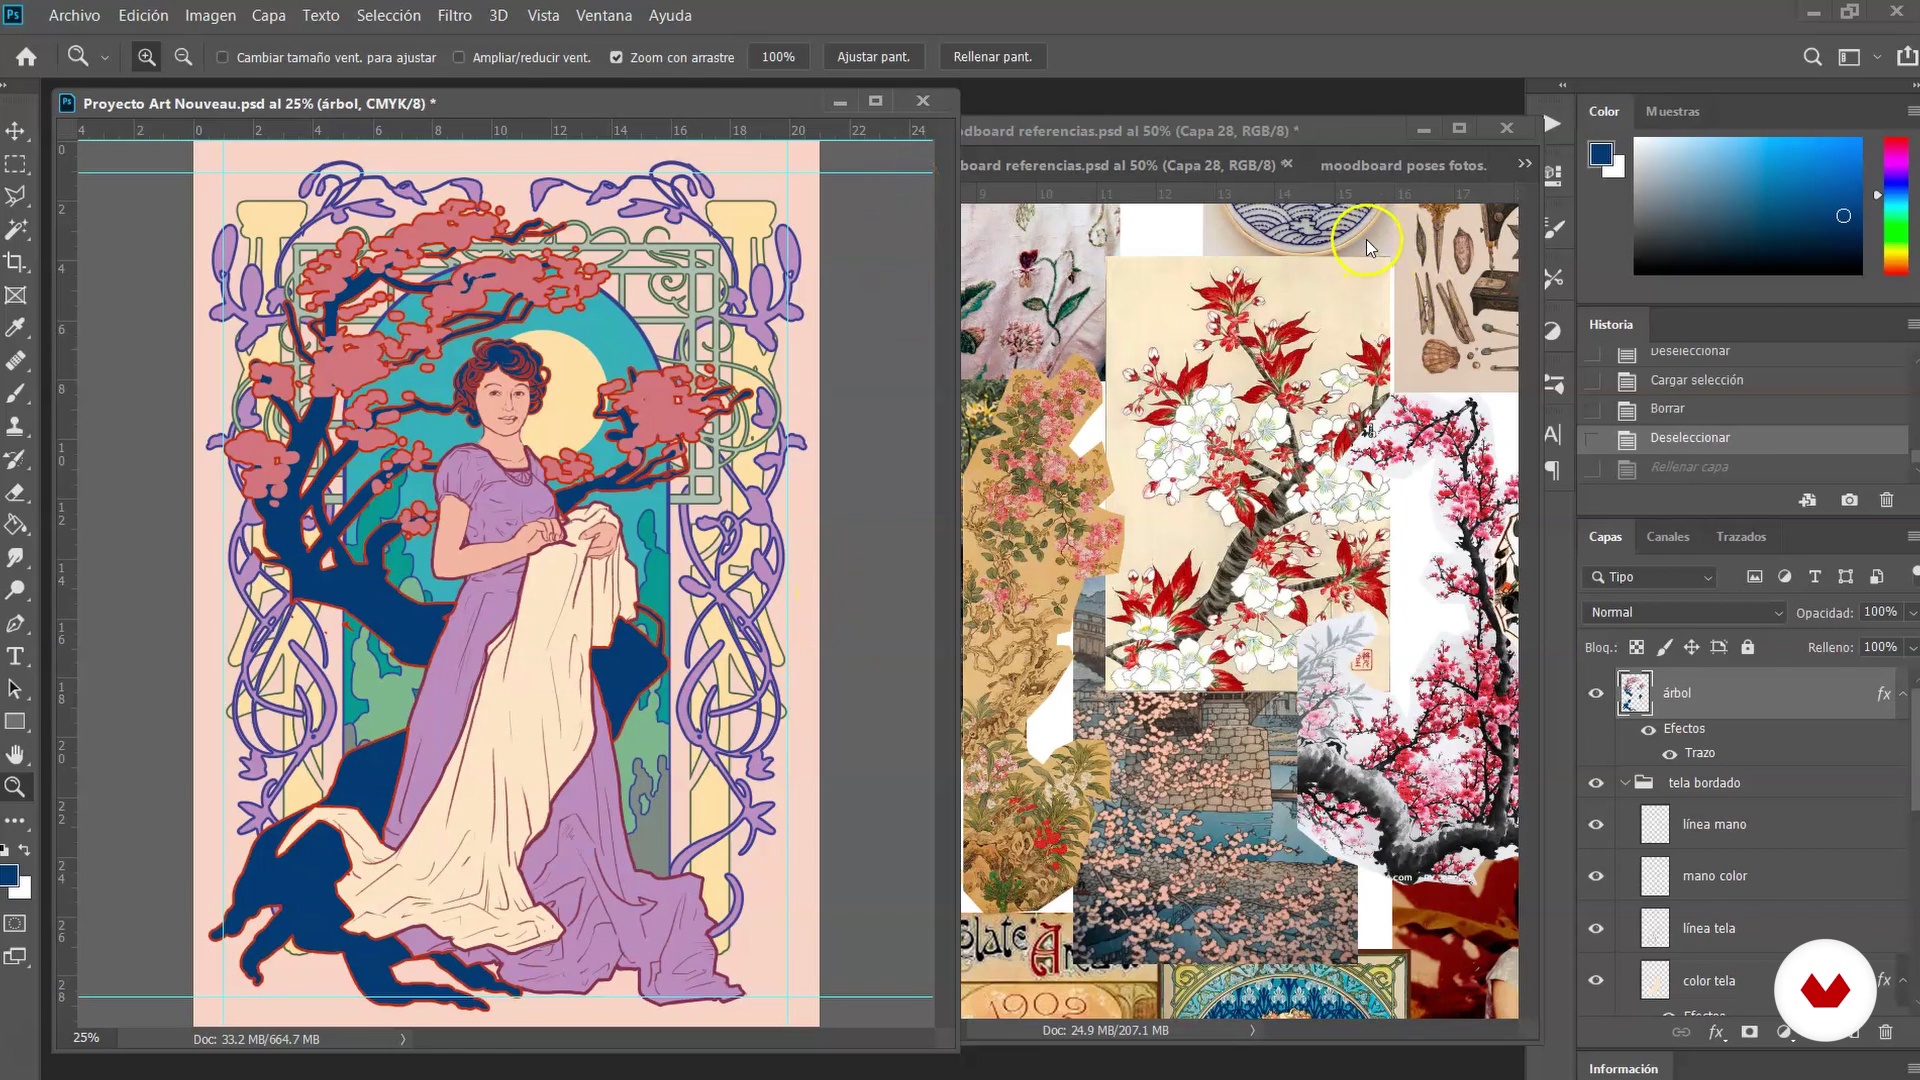Select the Zoom tool in toolbar

(x=15, y=788)
